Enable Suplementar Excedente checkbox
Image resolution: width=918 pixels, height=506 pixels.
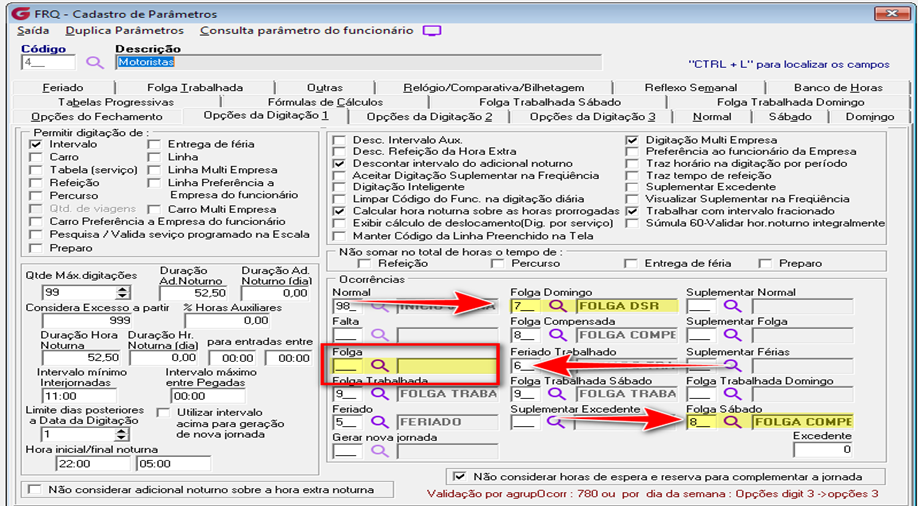pyautogui.click(x=632, y=187)
